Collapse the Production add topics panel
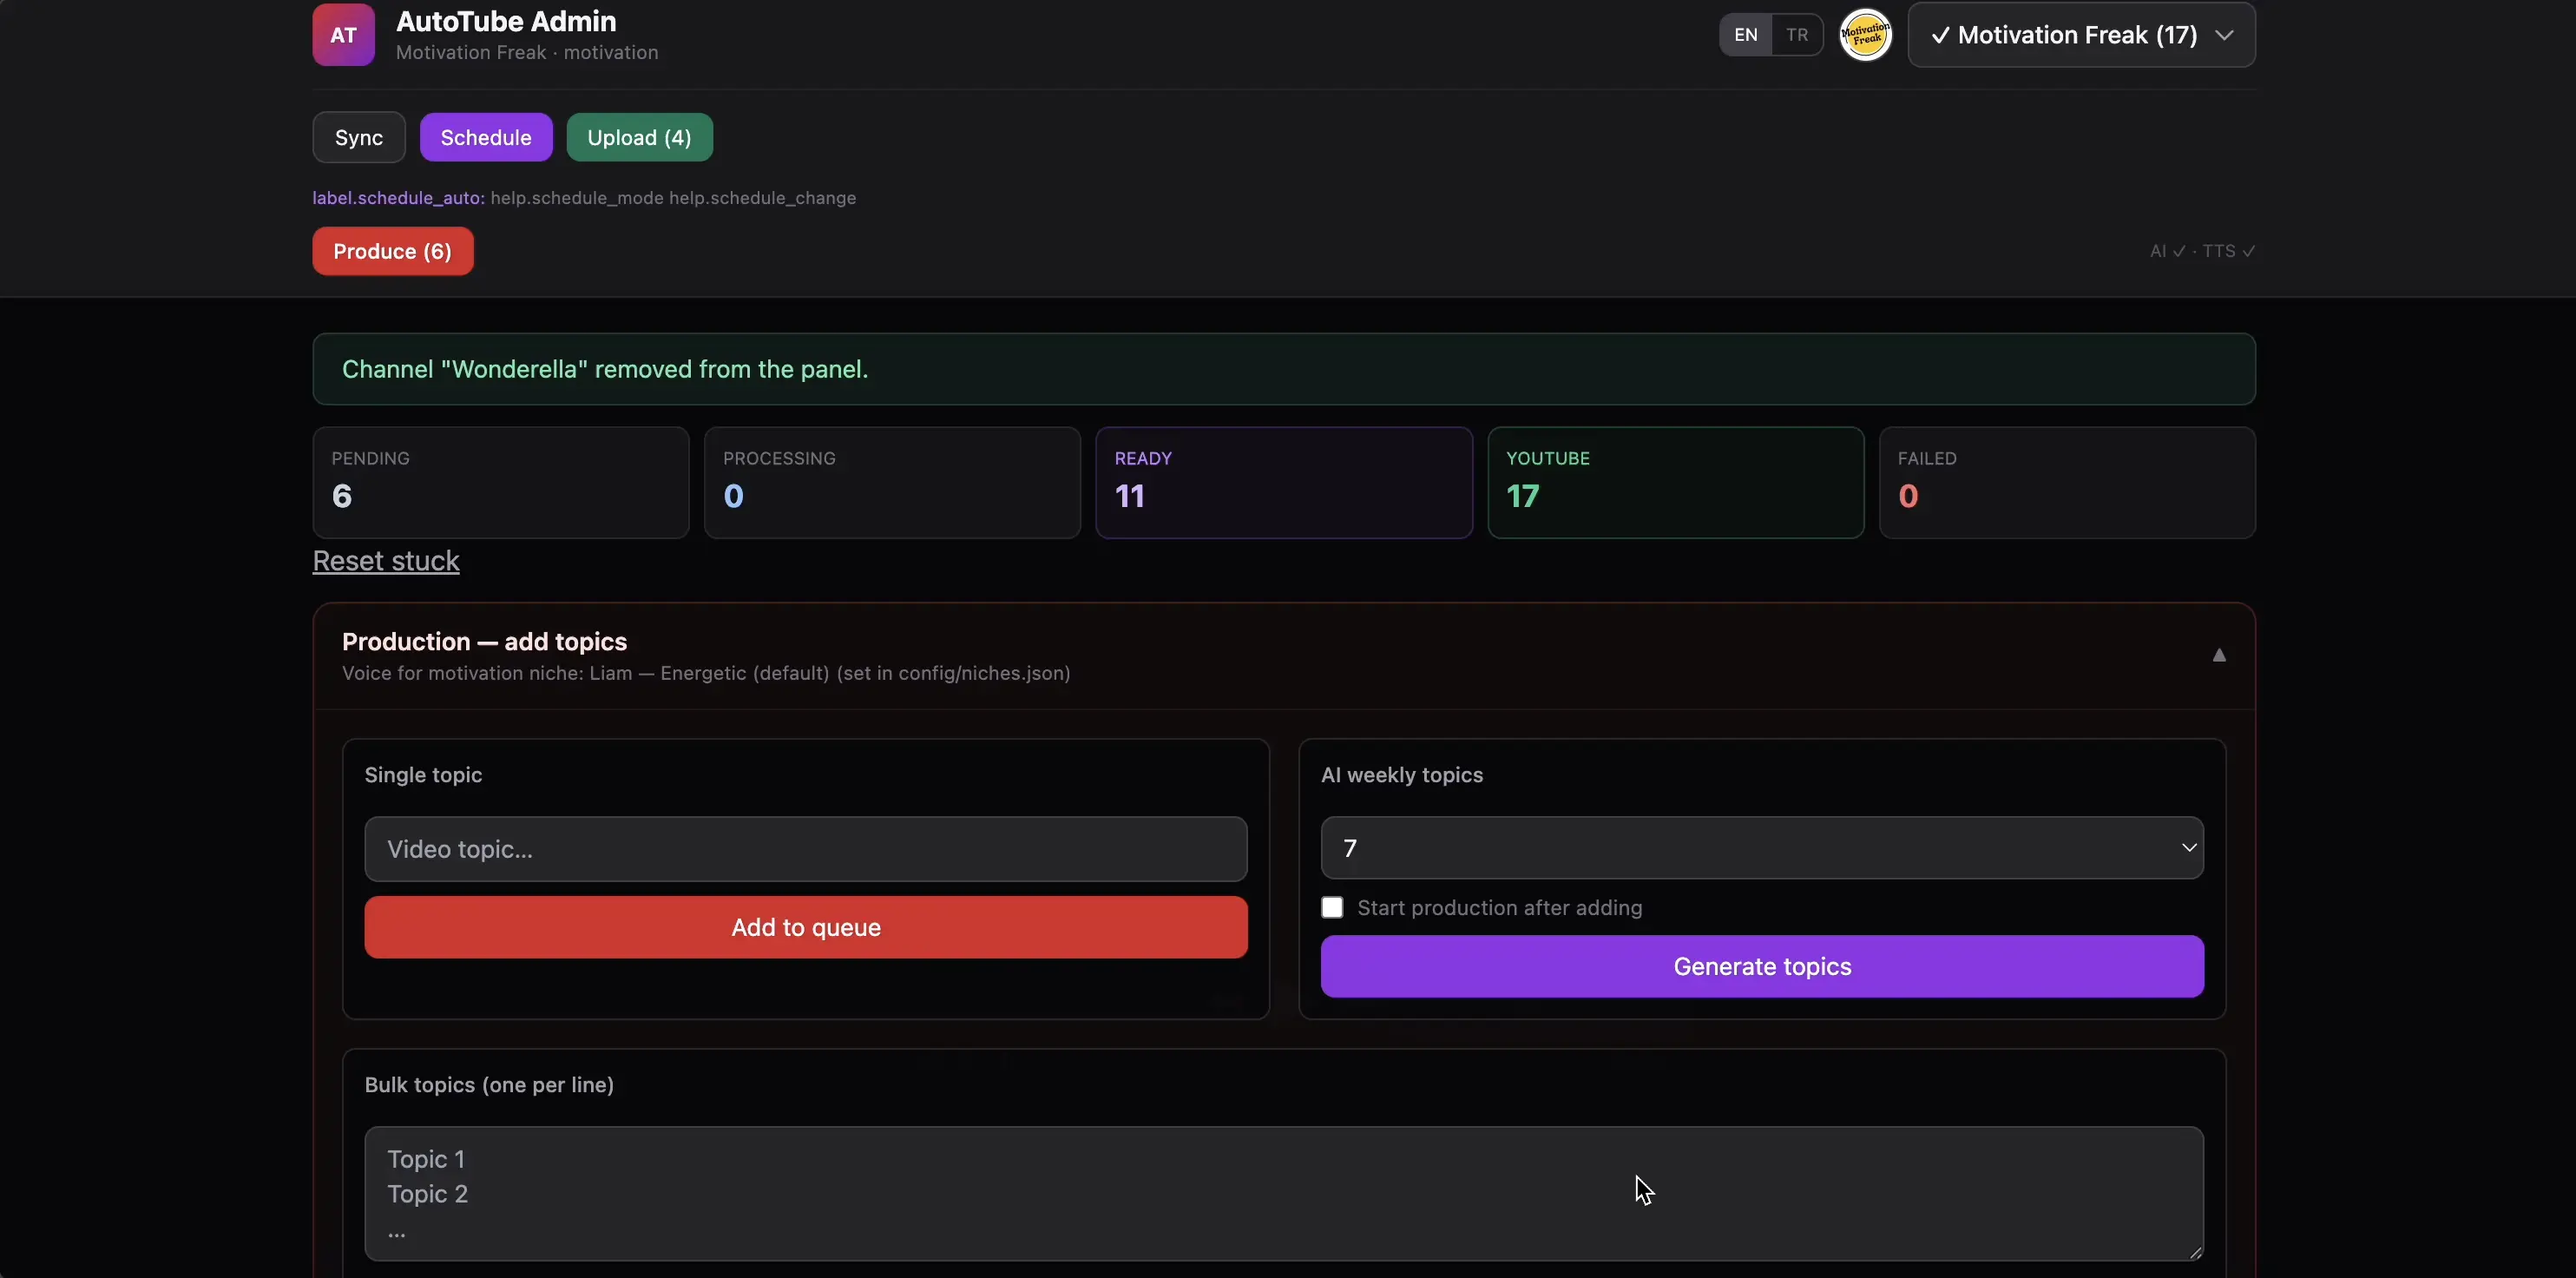The height and width of the screenshot is (1278, 2576). (2218, 655)
